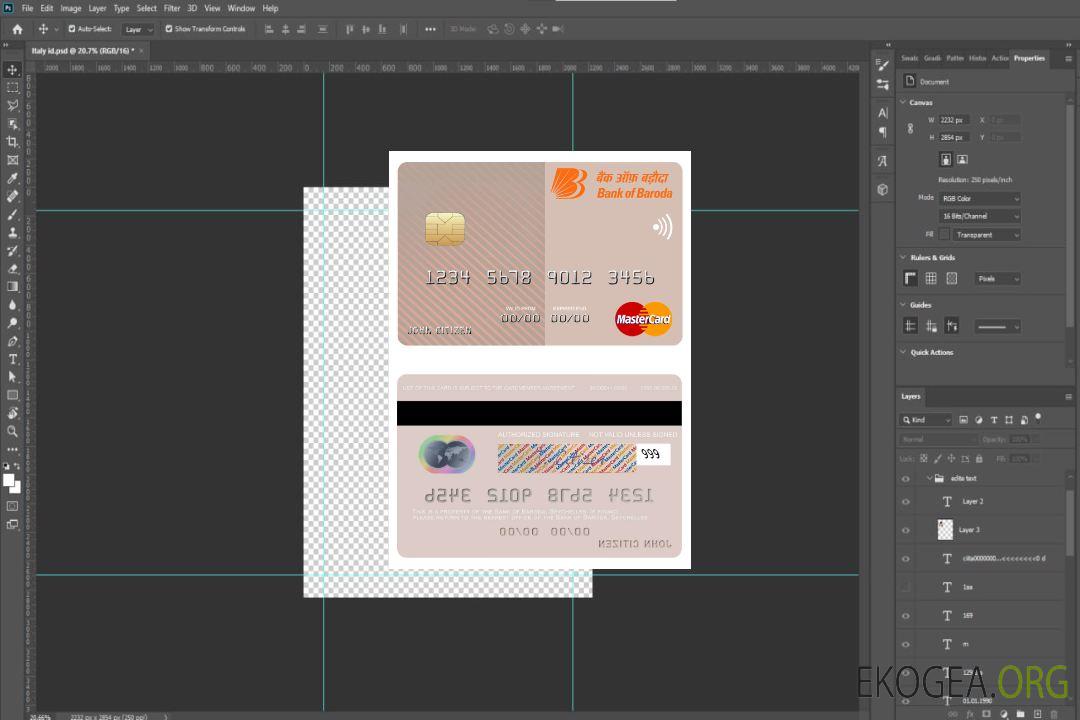Select the Object Selection tool
The width and height of the screenshot is (1080, 720).
coord(12,124)
